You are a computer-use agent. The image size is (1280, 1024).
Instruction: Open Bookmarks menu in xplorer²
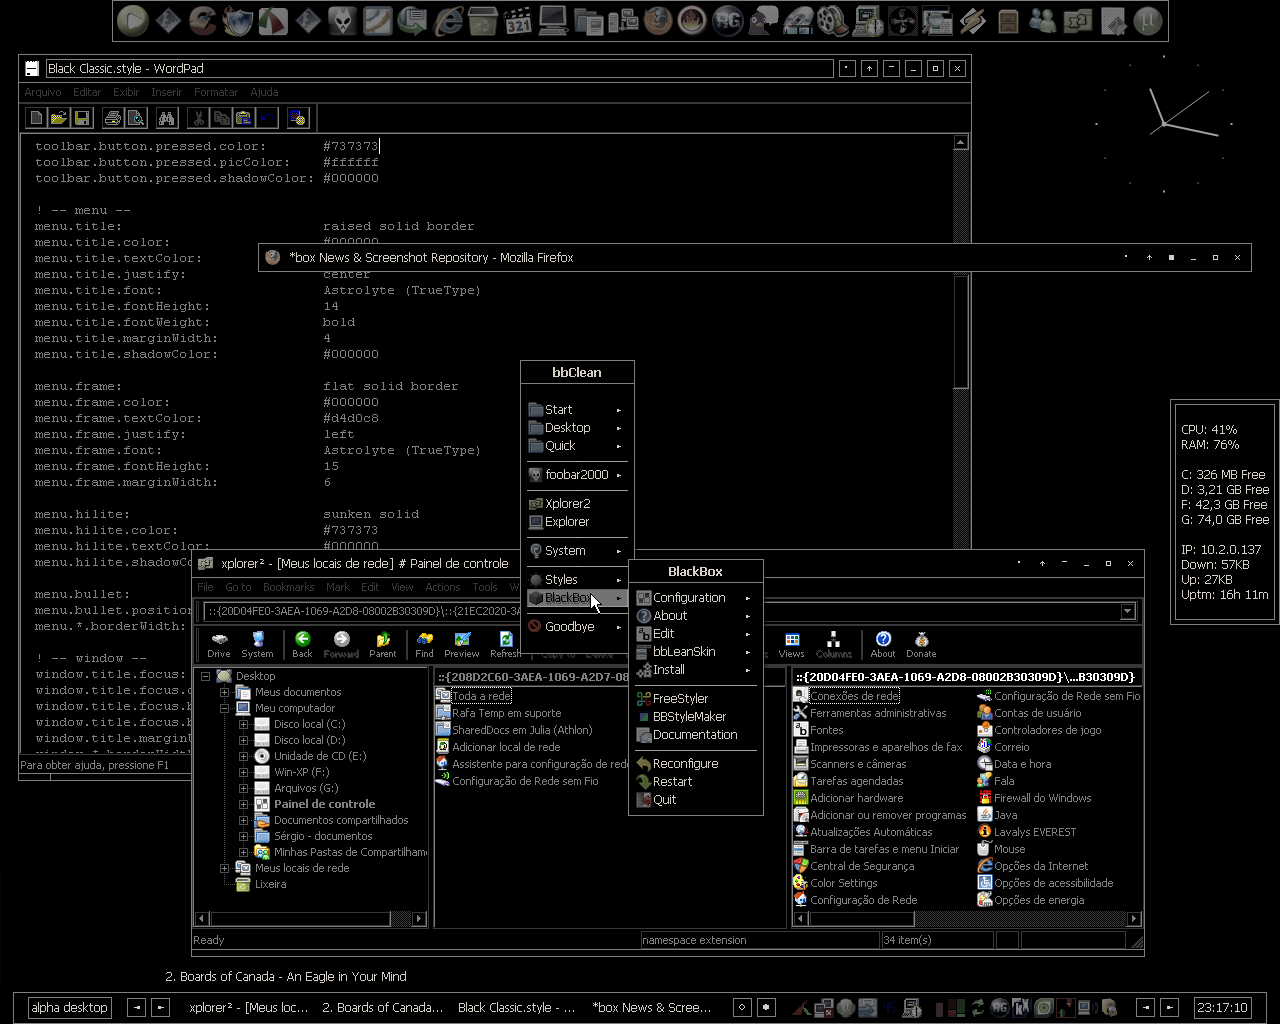coord(288,587)
